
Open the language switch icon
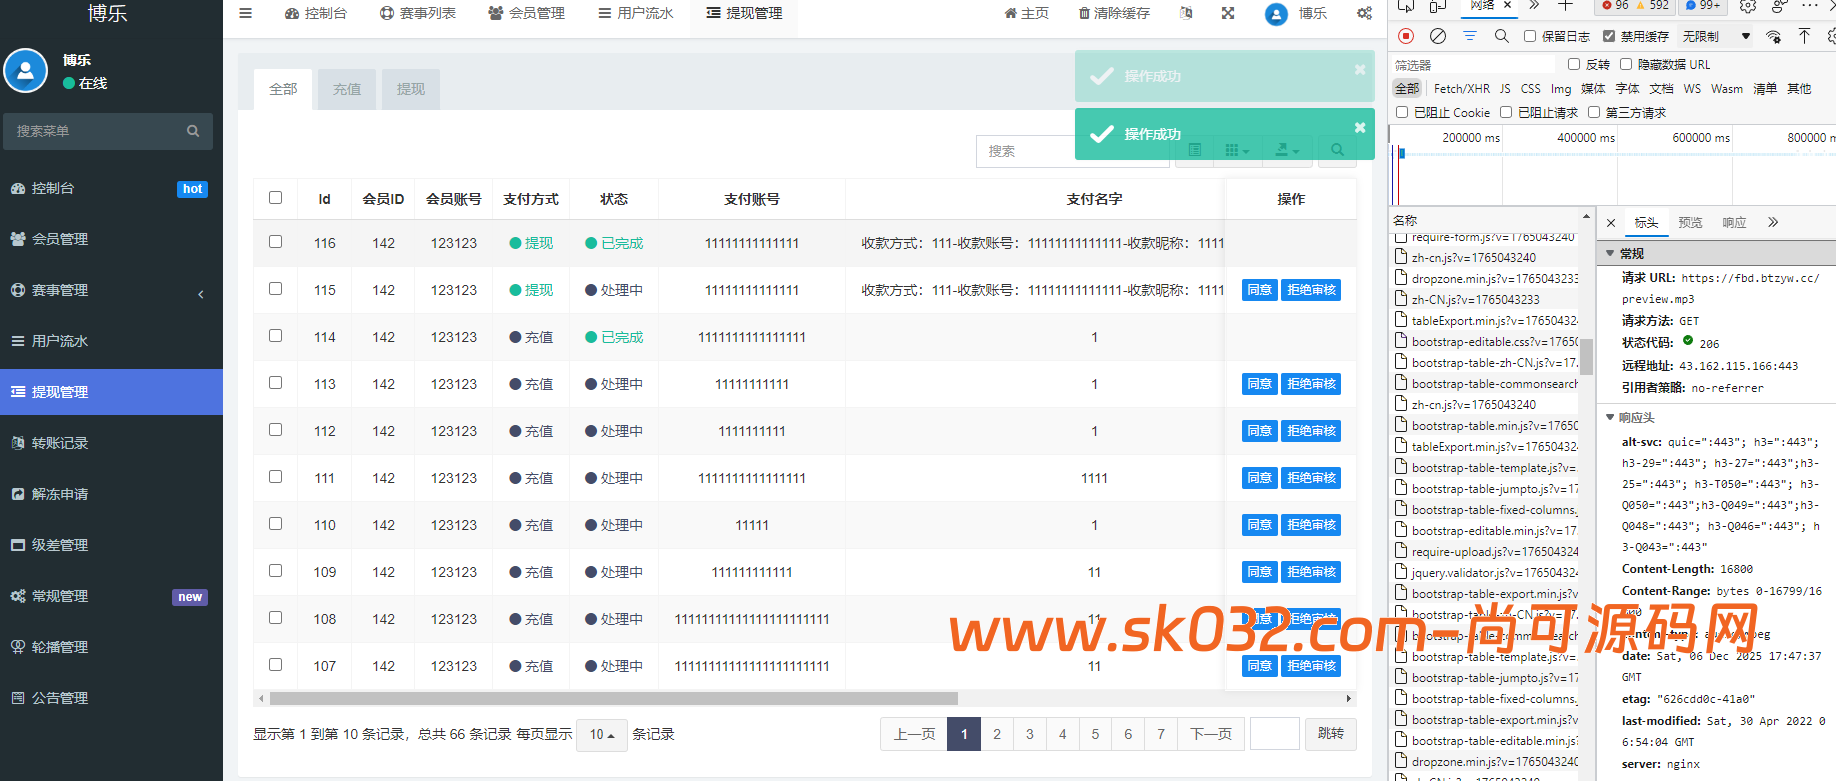[1186, 13]
